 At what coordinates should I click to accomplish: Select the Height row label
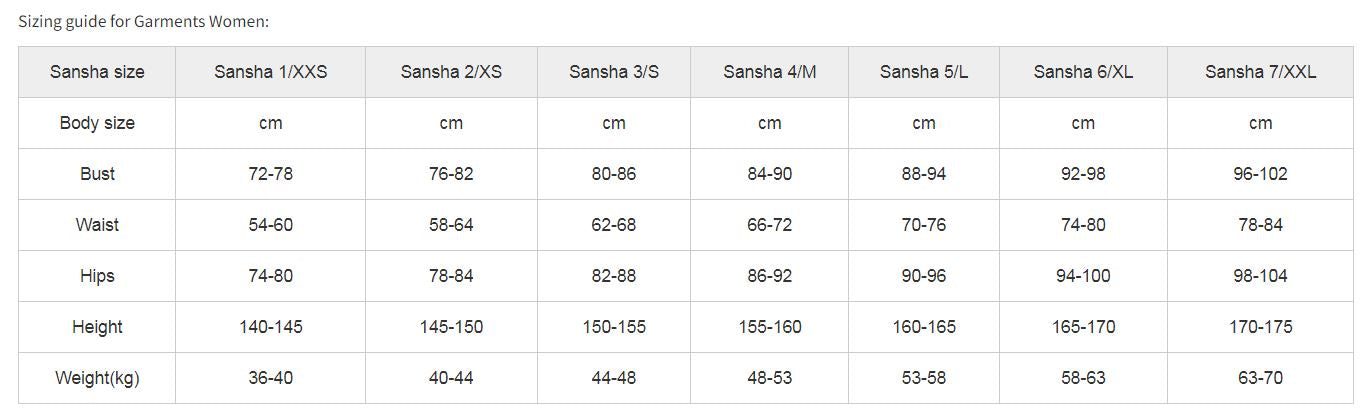97,327
